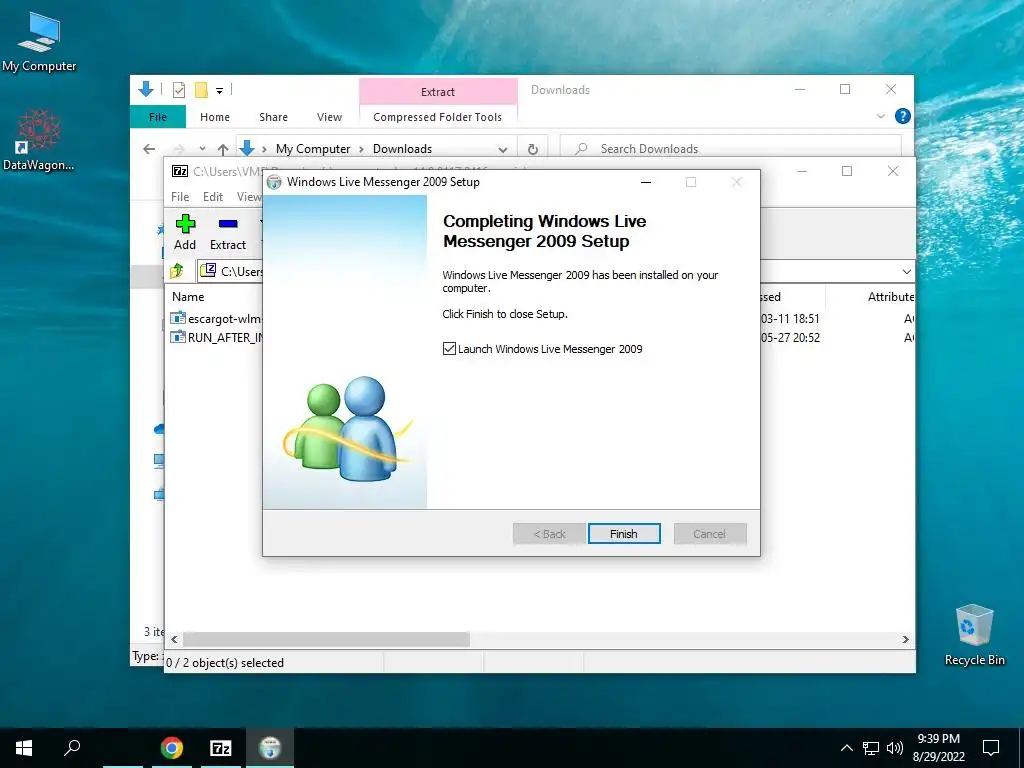Expand the Explorer address bar dropdown
This screenshot has width=1024, height=768.
click(x=503, y=150)
